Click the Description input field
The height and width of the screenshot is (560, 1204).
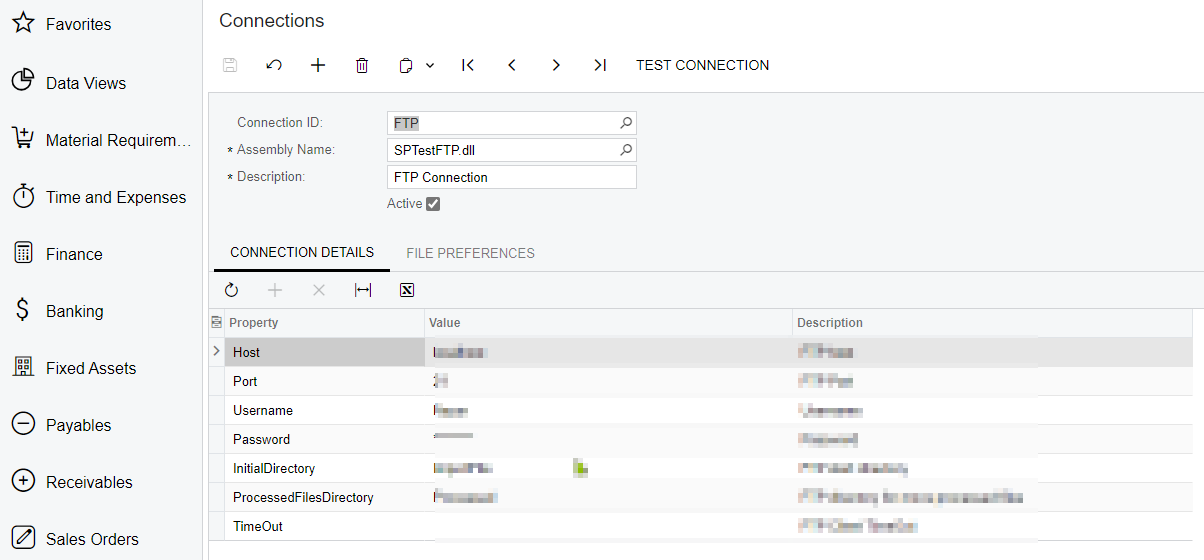pyautogui.click(x=511, y=177)
